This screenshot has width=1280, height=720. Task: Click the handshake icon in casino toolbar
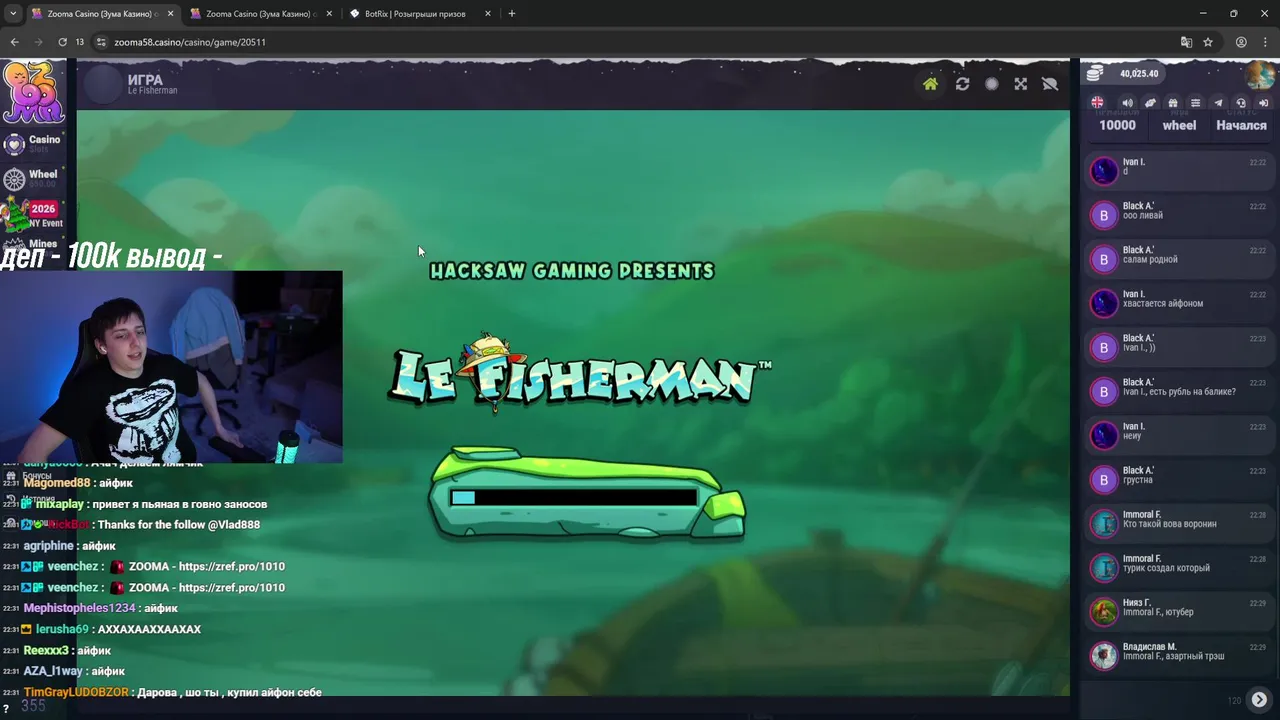tap(1150, 103)
